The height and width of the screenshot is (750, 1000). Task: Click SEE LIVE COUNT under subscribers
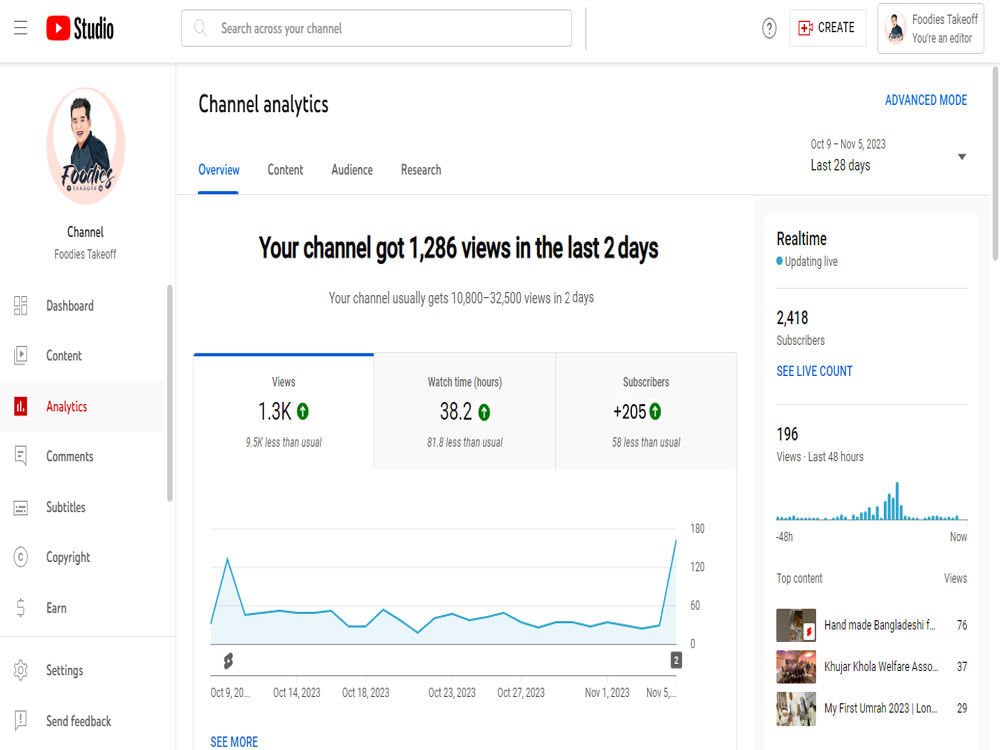pos(814,371)
